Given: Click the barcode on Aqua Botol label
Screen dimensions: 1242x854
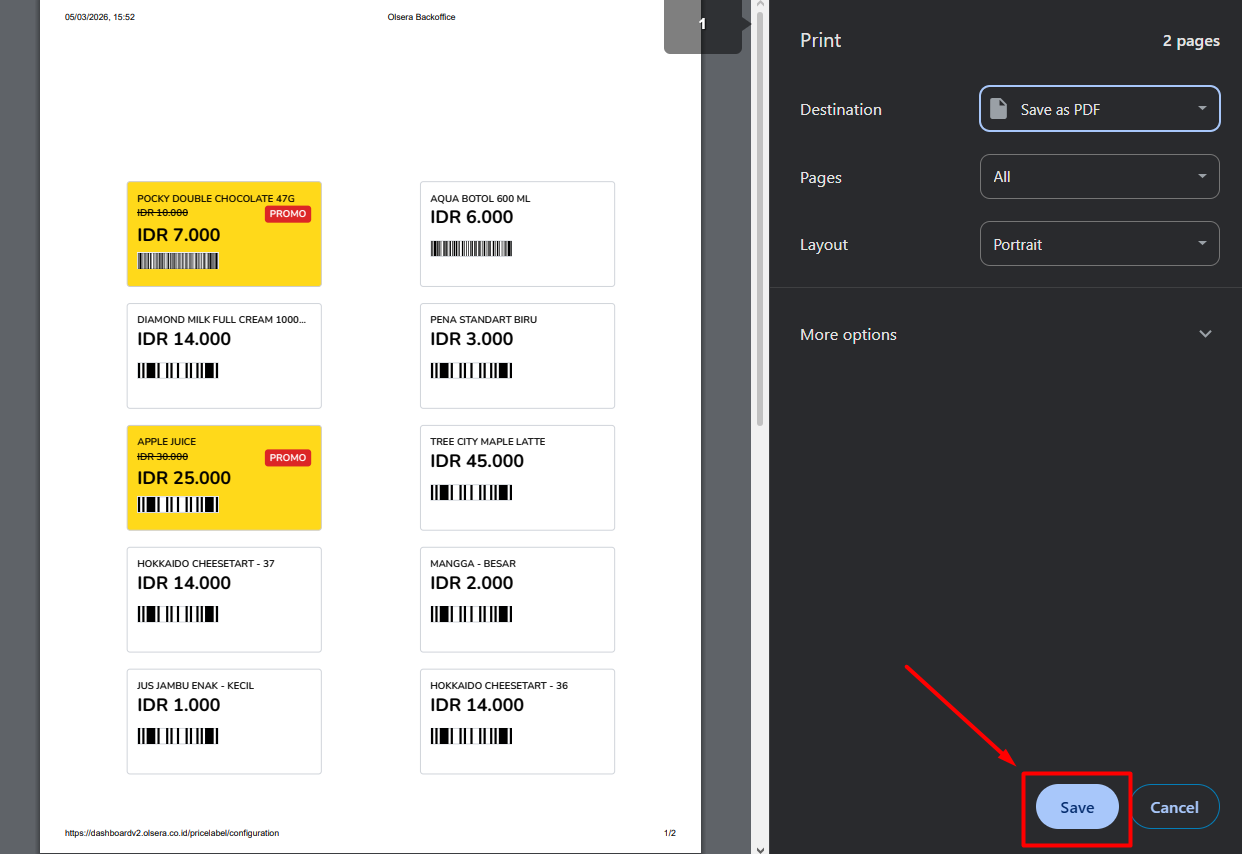Looking at the screenshot, I should 471,249.
